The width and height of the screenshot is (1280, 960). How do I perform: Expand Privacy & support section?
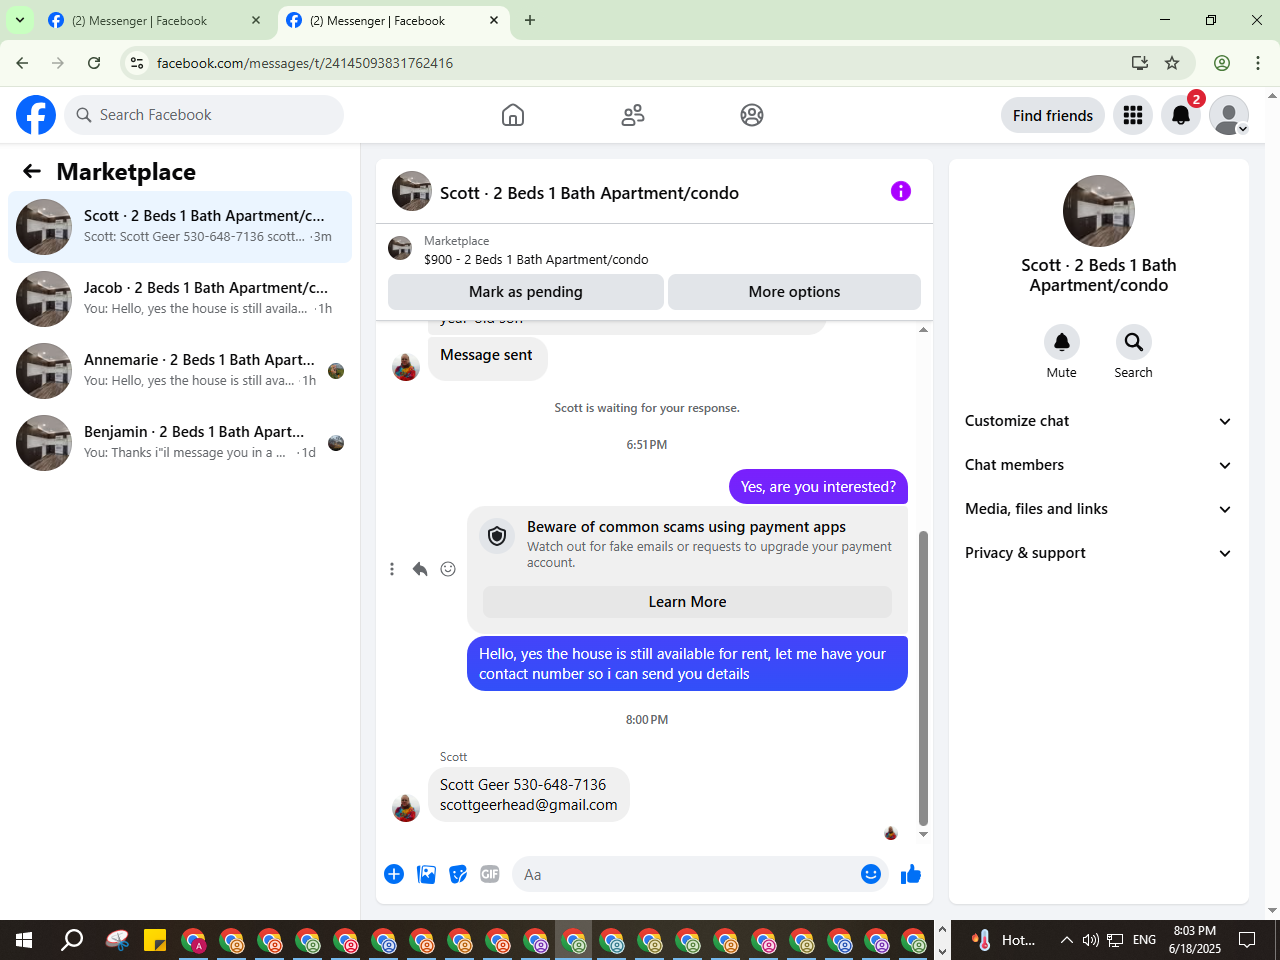pyautogui.click(x=1099, y=553)
